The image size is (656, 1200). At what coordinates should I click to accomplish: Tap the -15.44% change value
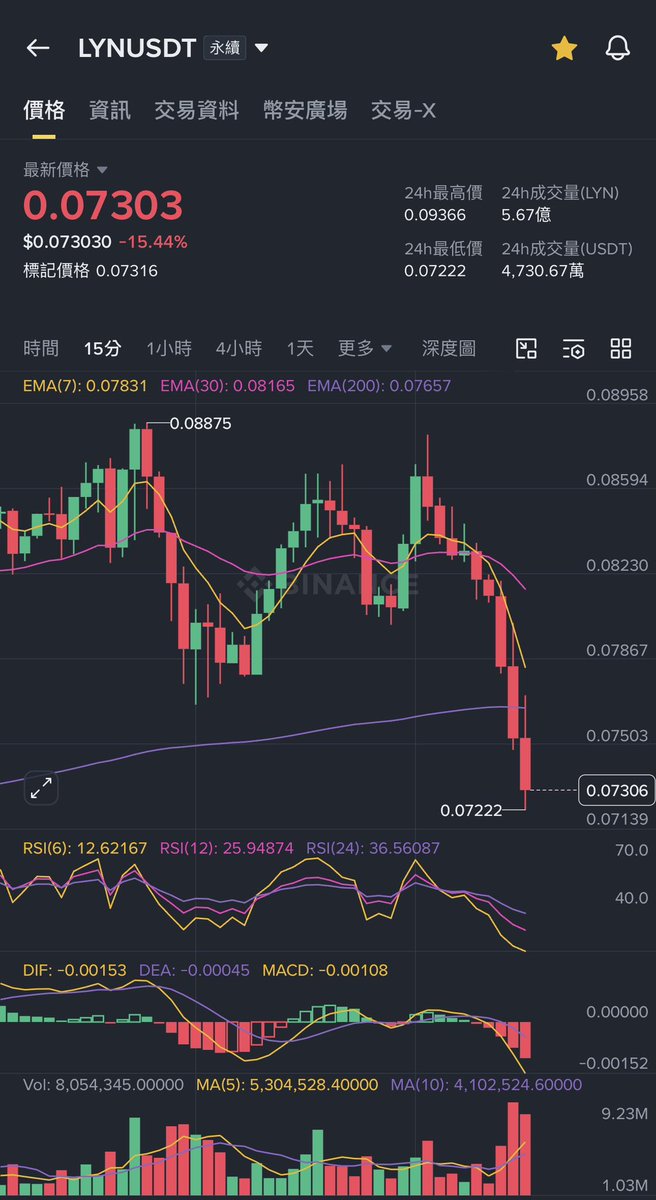153,242
